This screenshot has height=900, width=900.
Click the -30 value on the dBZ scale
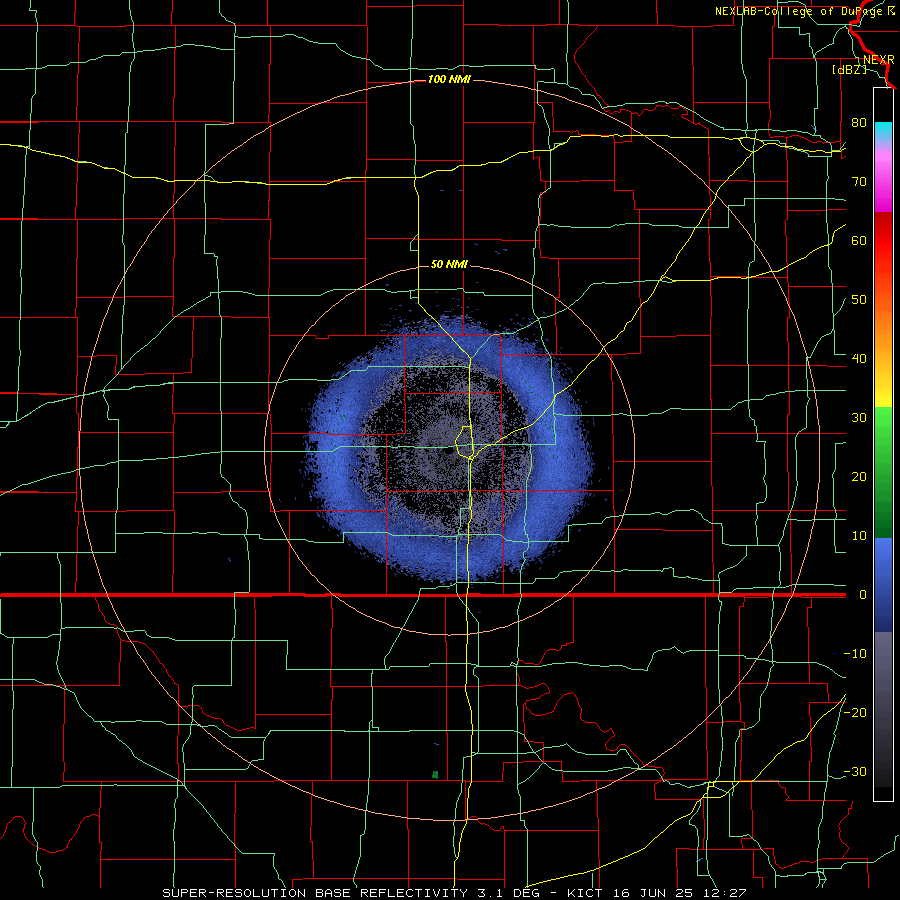(x=855, y=771)
